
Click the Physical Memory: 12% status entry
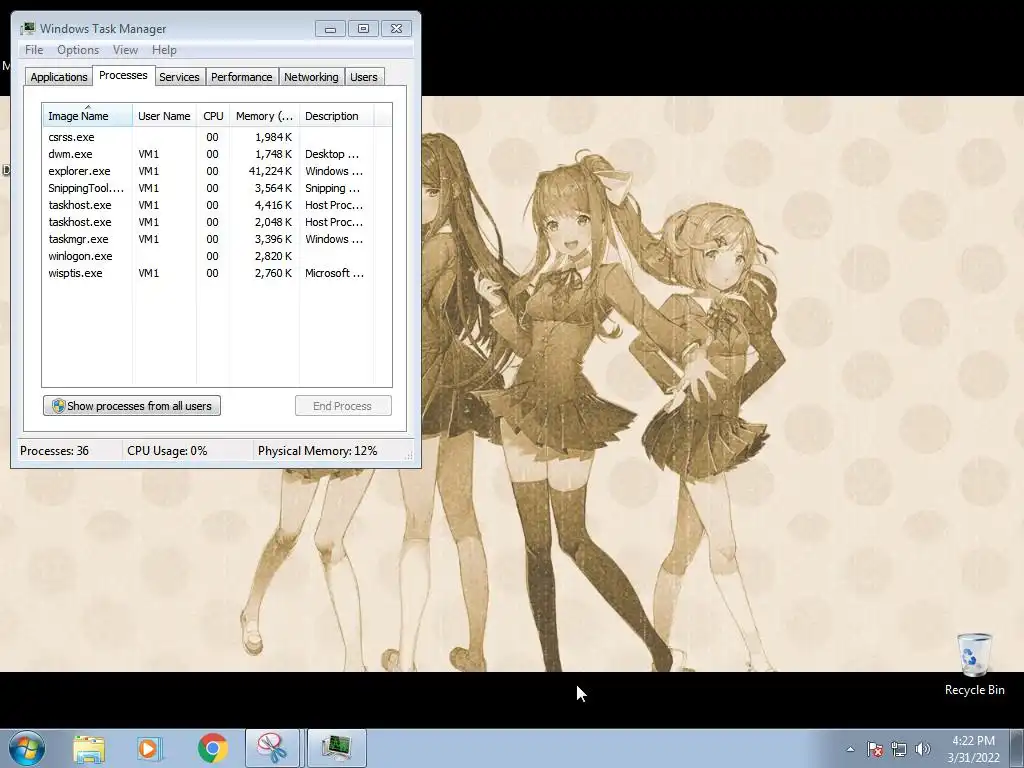[317, 451]
